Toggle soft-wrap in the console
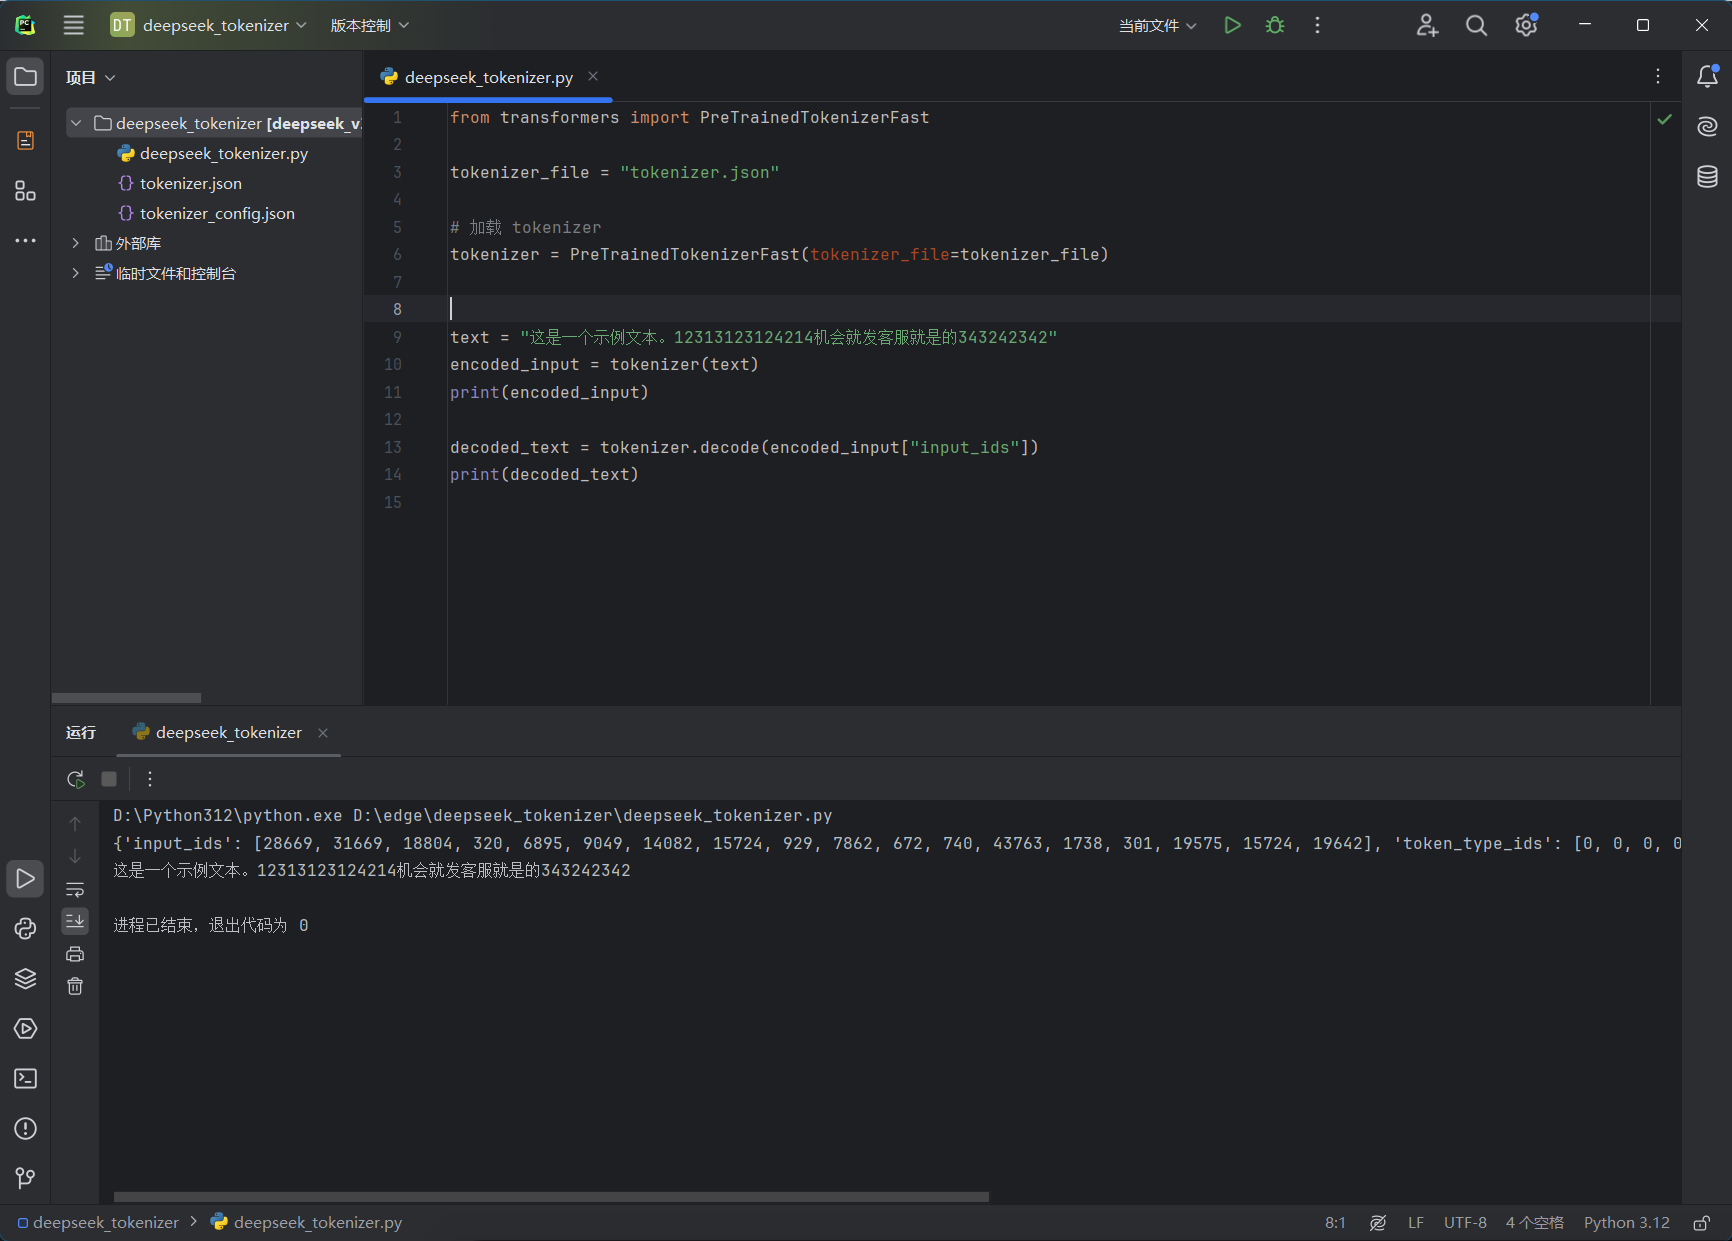 [75, 889]
